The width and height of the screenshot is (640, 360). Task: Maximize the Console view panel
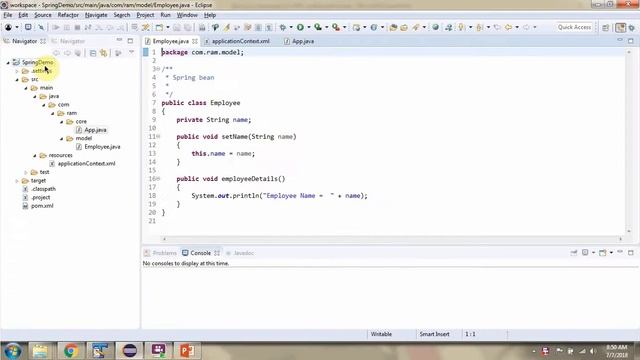pyautogui.click(x=631, y=253)
